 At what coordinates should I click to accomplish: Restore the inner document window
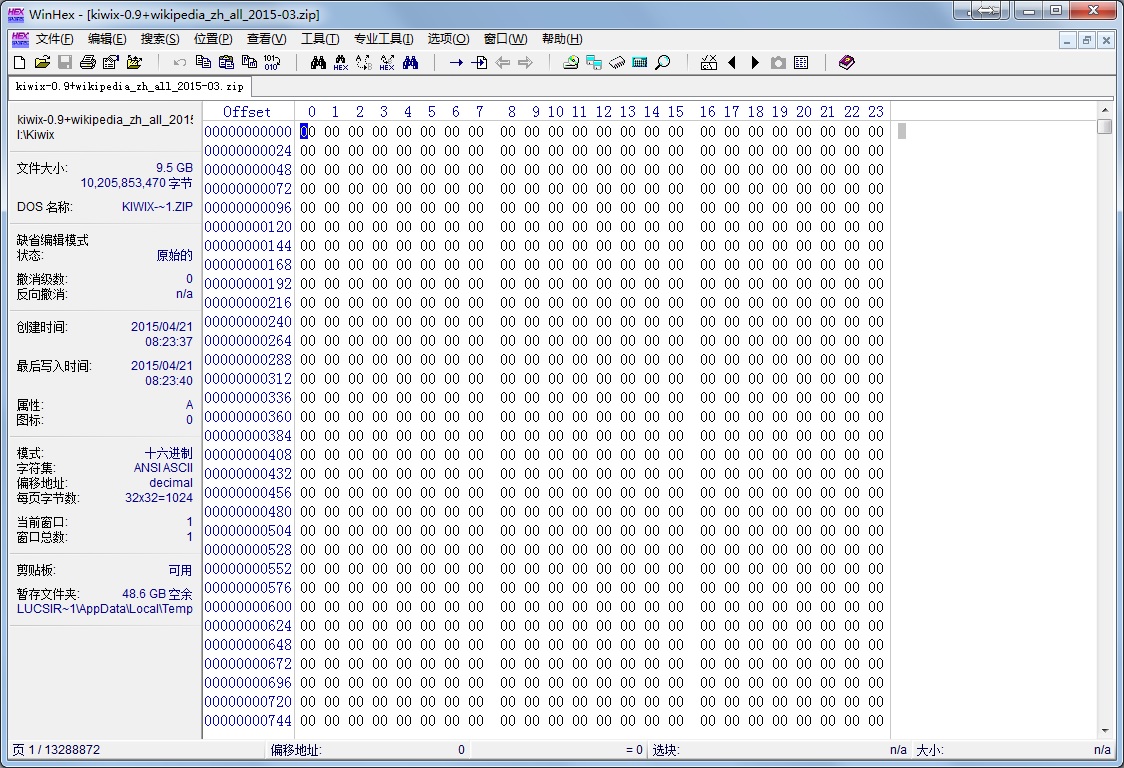click(x=1086, y=40)
